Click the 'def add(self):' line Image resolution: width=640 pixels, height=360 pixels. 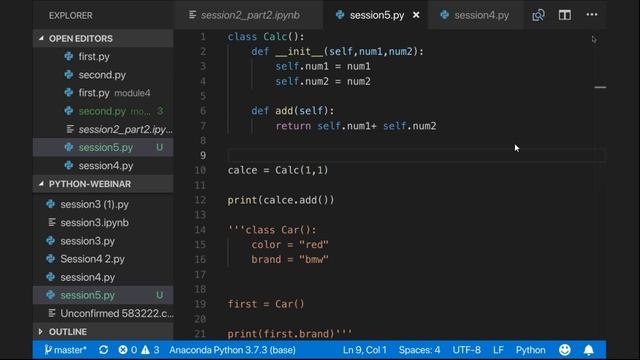click(x=293, y=111)
